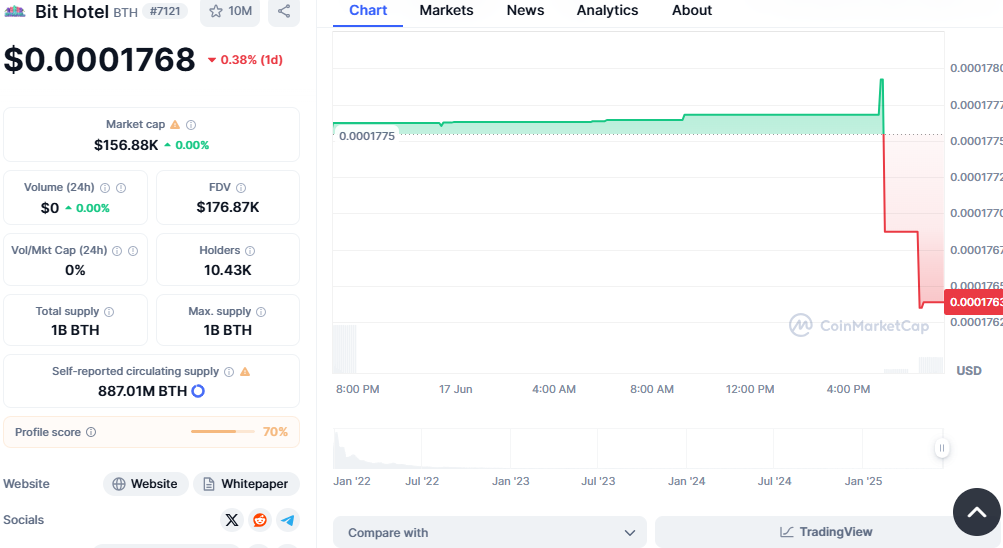Click the Market cap warning triangle icon
Image resolution: width=1003 pixels, height=548 pixels.
(175, 125)
